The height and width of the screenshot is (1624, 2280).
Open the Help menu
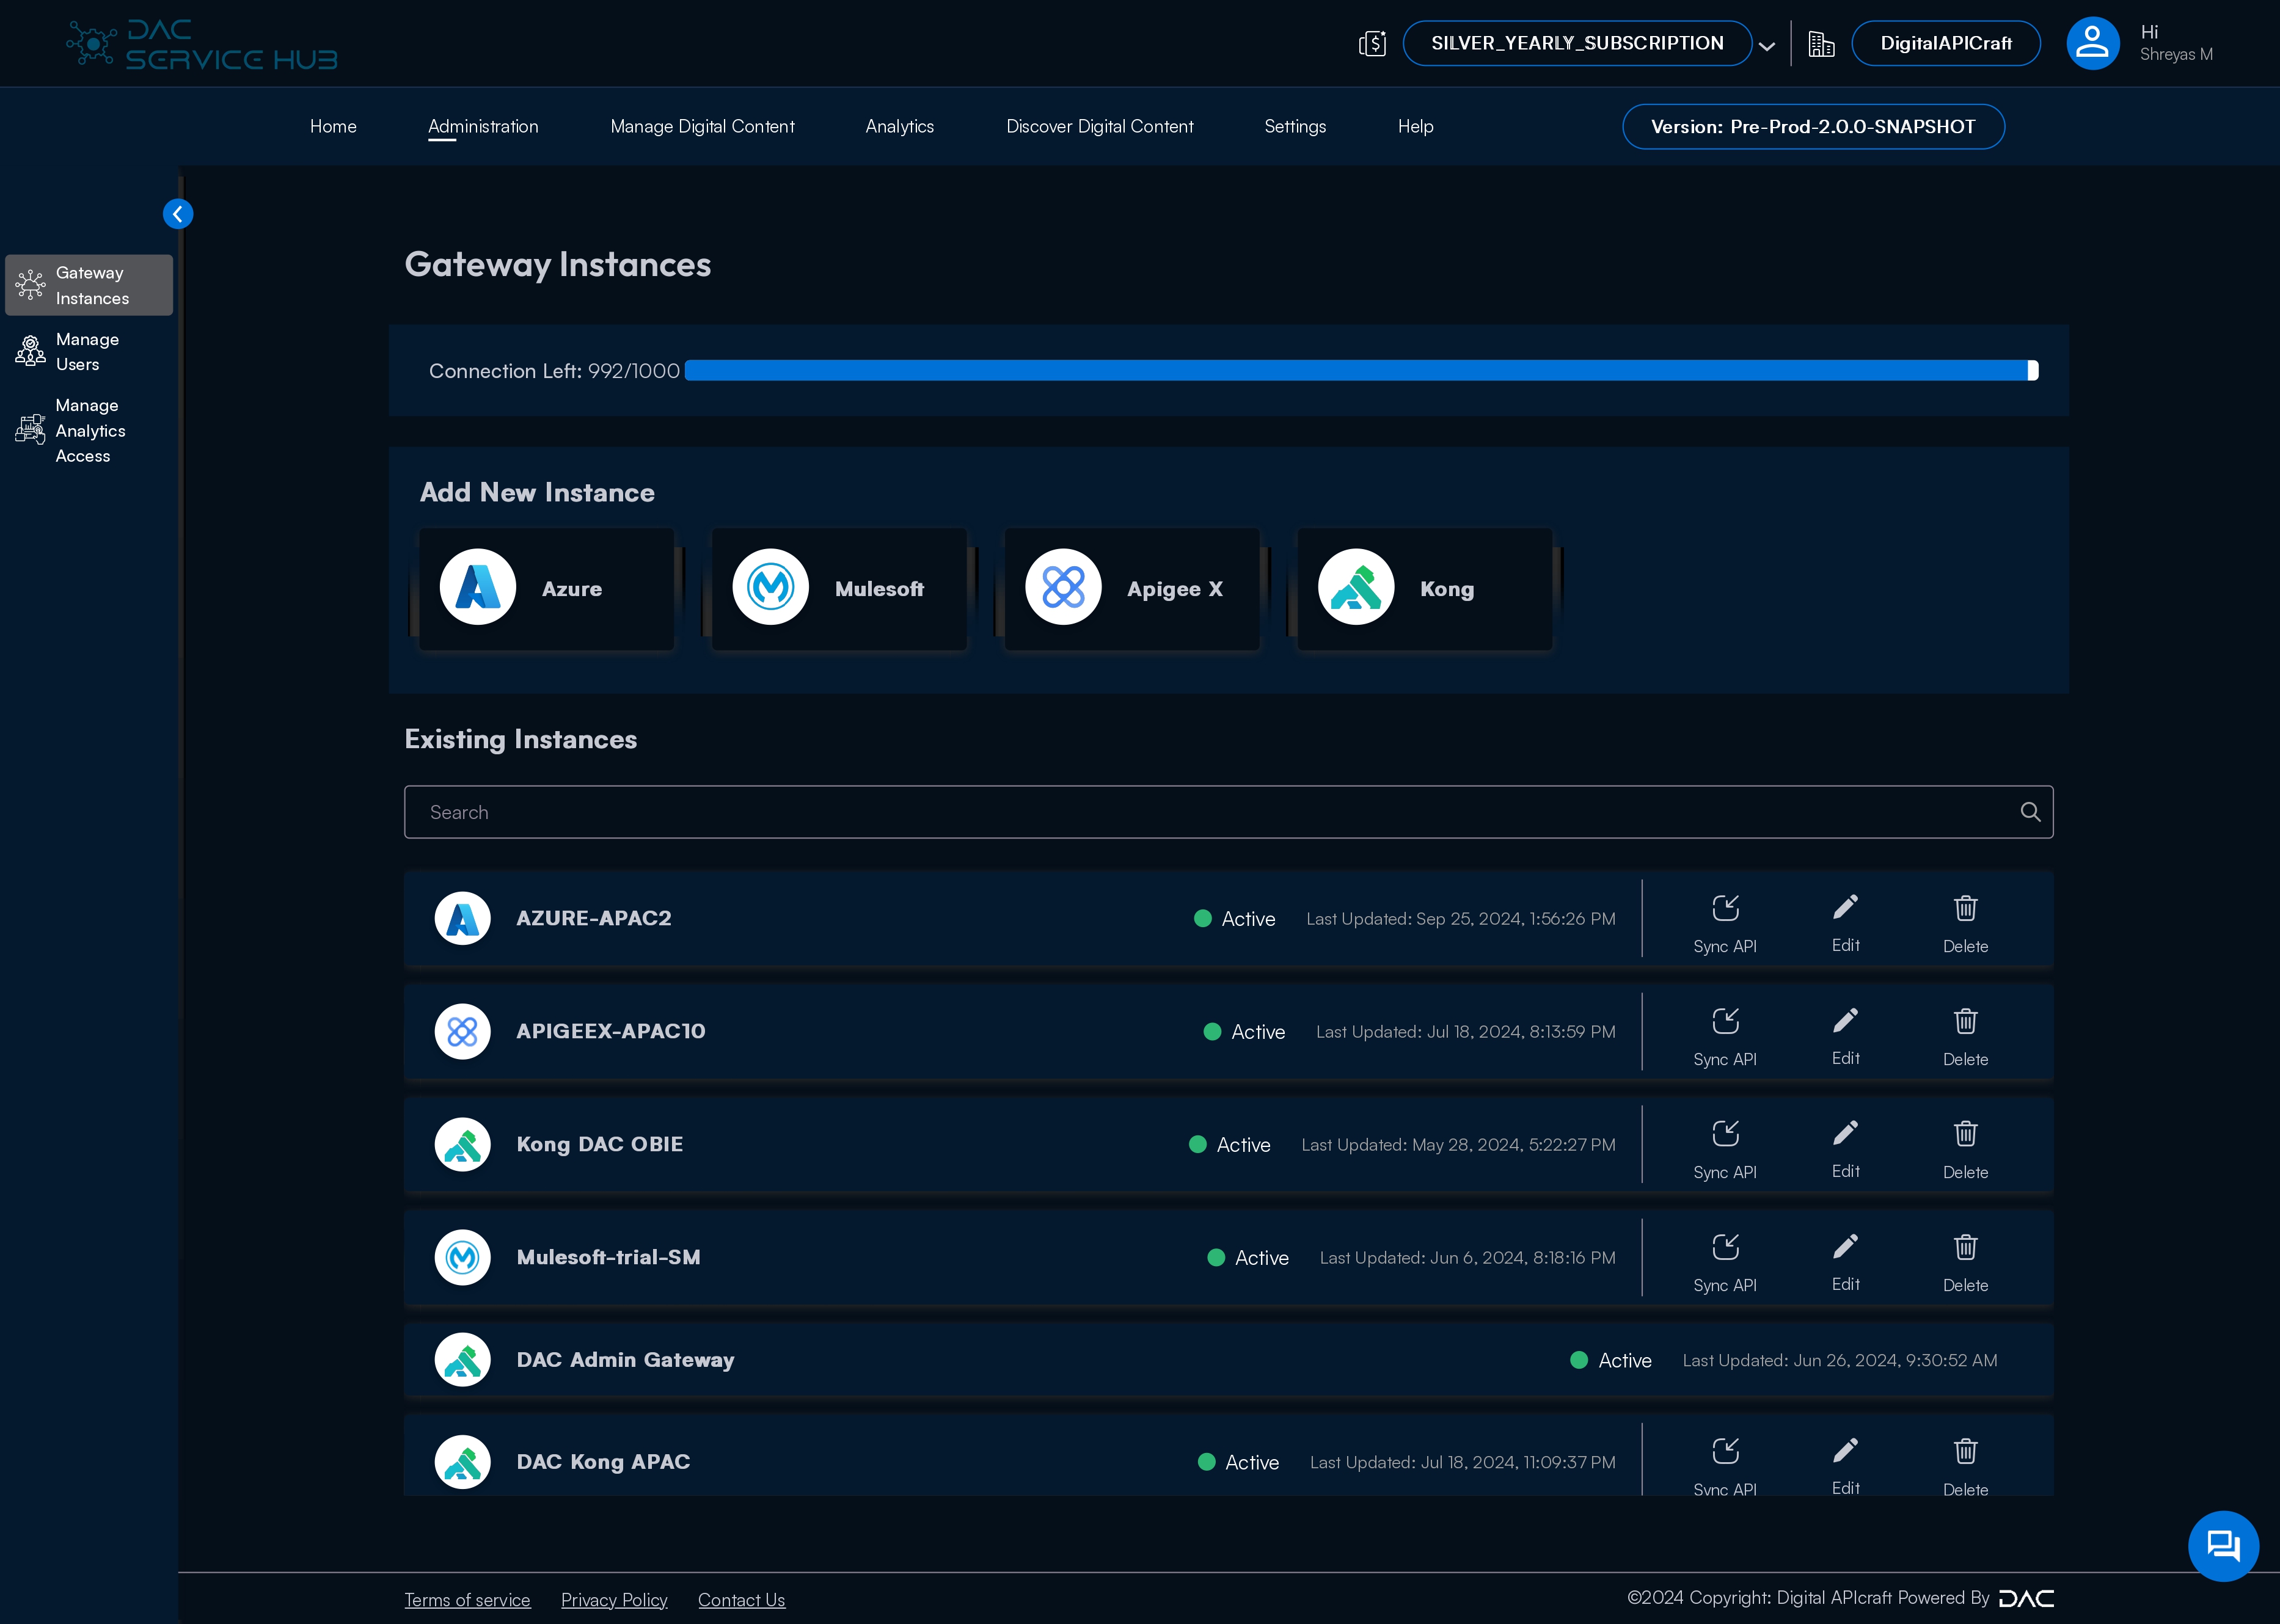(1415, 126)
